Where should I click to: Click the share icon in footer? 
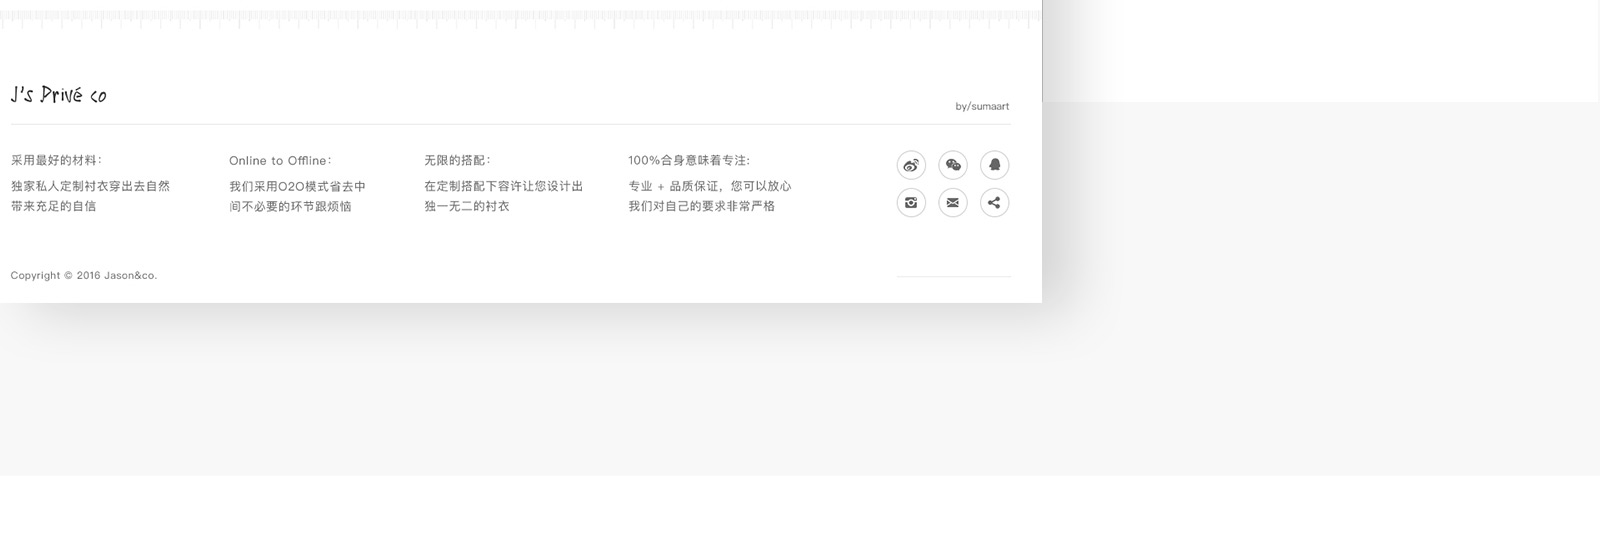[994, 203]
